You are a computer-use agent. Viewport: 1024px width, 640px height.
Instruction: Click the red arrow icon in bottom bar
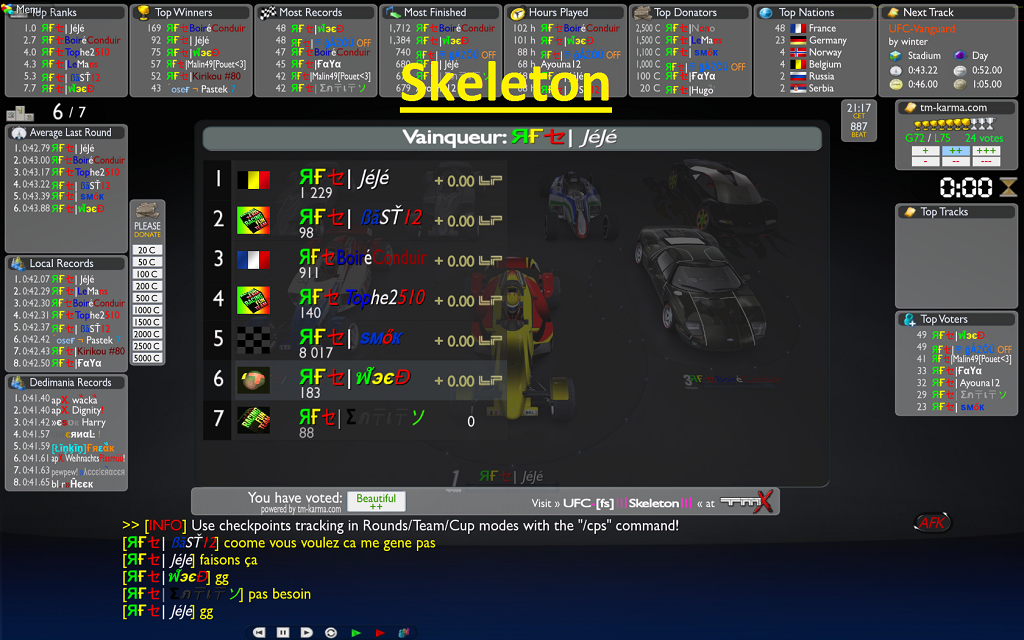[380, 632]
